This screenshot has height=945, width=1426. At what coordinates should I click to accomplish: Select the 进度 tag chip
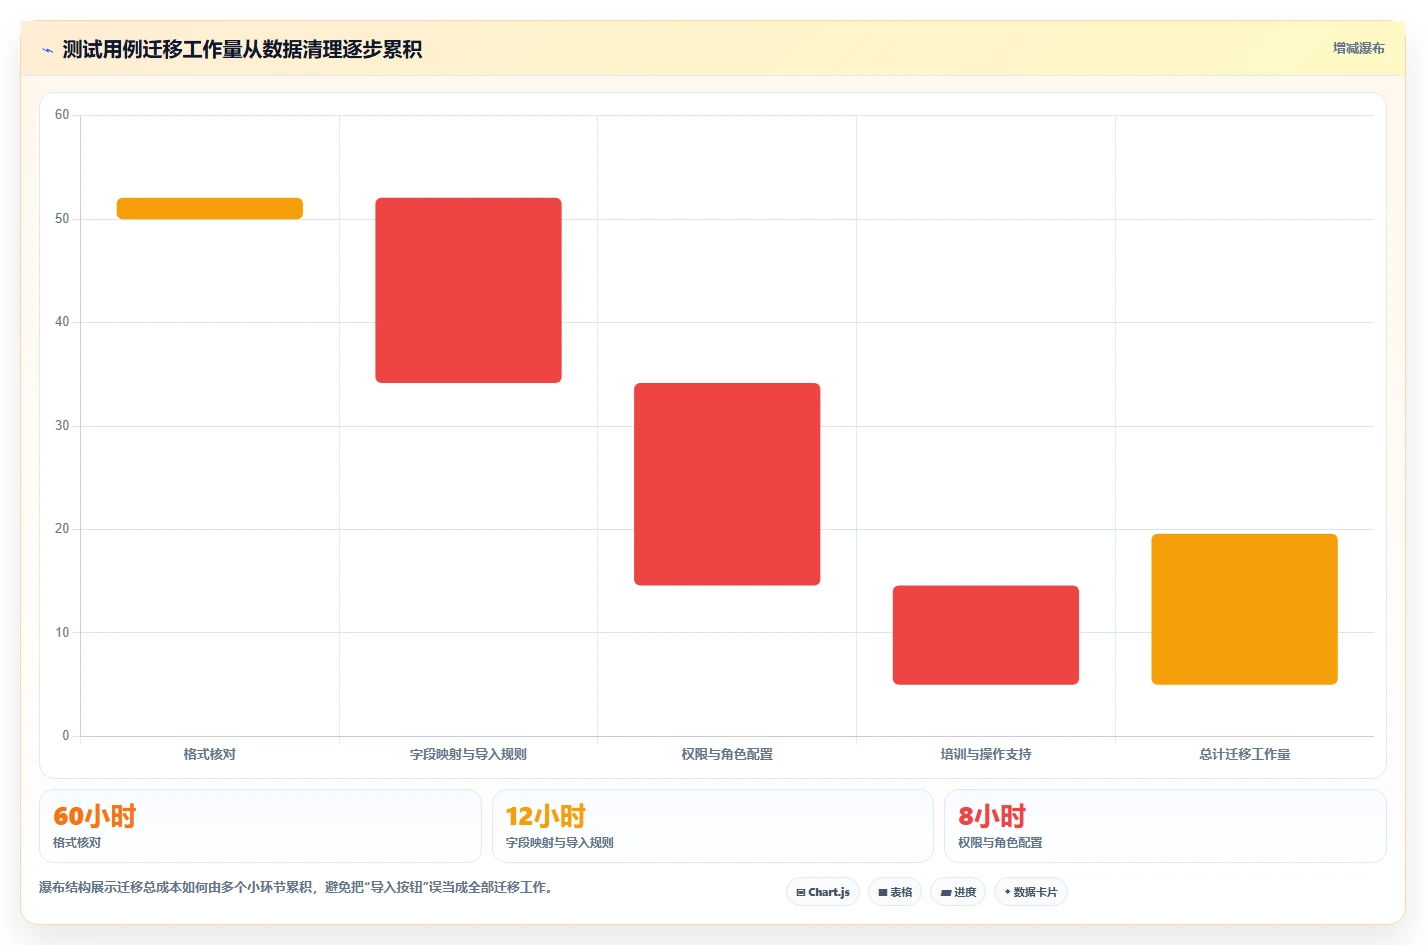click(x=958, y=892)
